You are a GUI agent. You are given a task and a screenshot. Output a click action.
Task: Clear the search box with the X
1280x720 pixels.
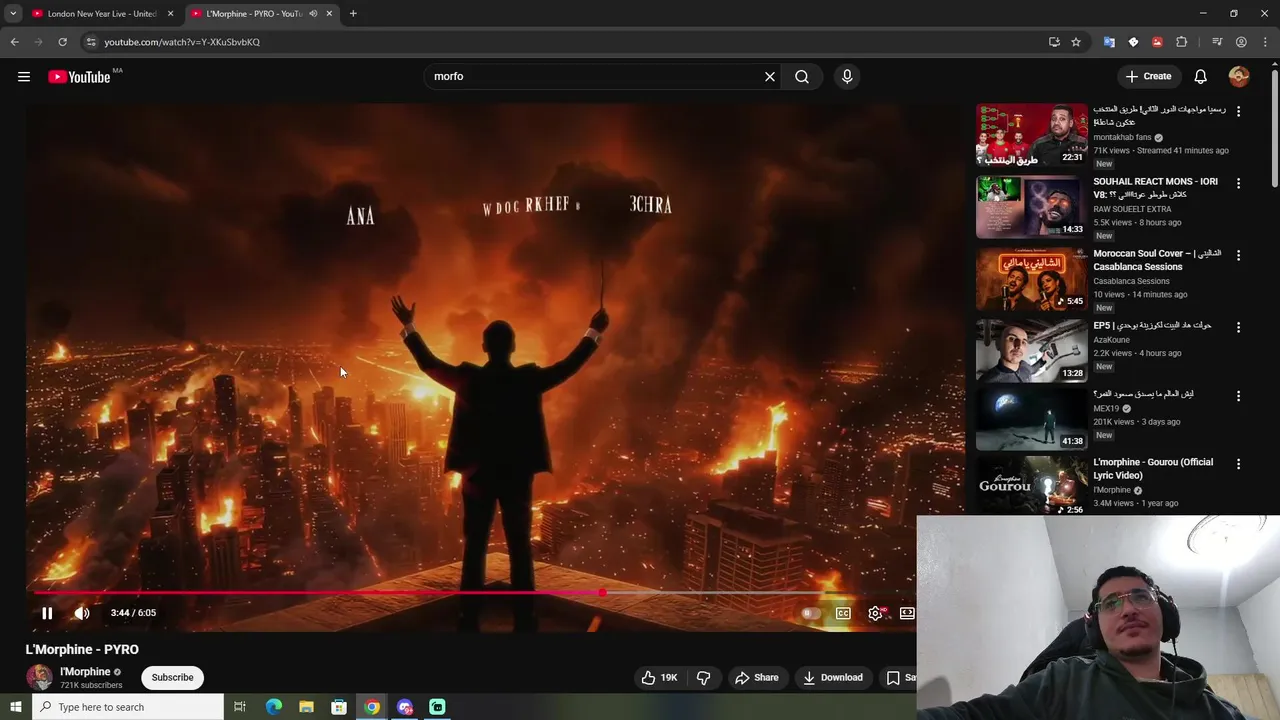[770, 77]
